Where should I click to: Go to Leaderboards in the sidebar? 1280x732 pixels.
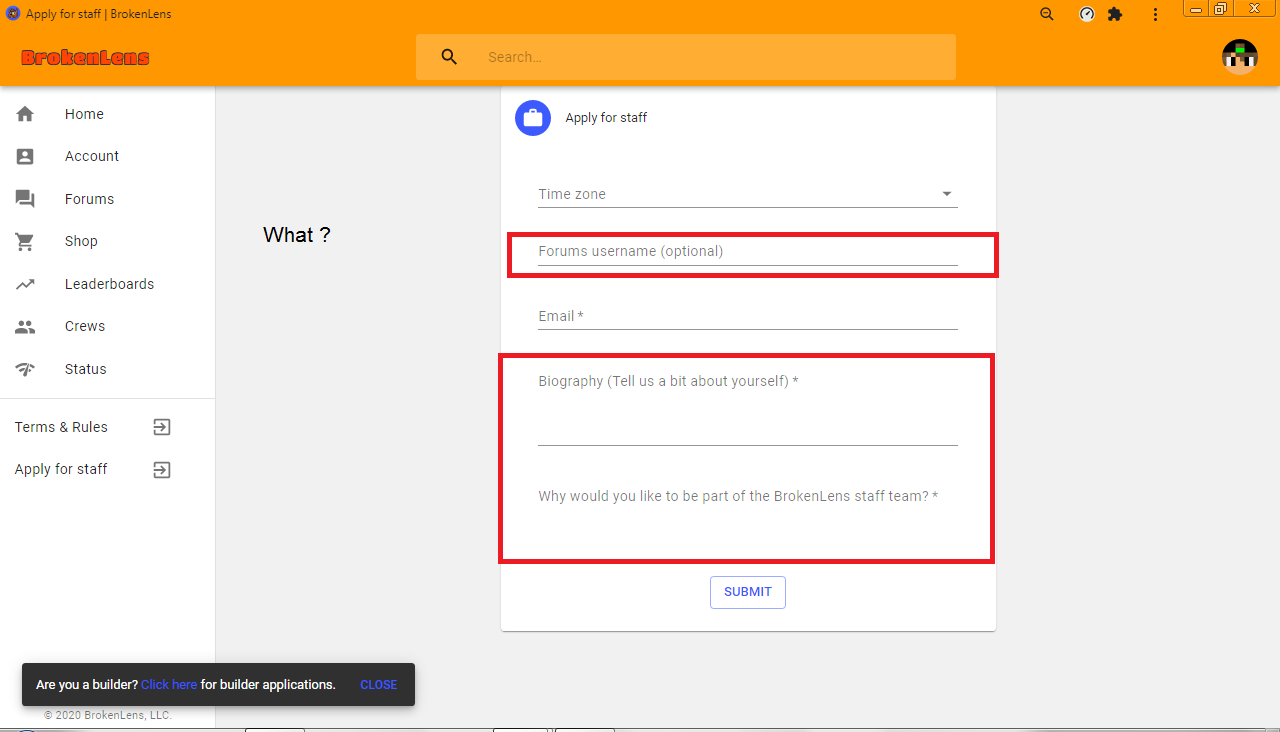pos(107,284)
